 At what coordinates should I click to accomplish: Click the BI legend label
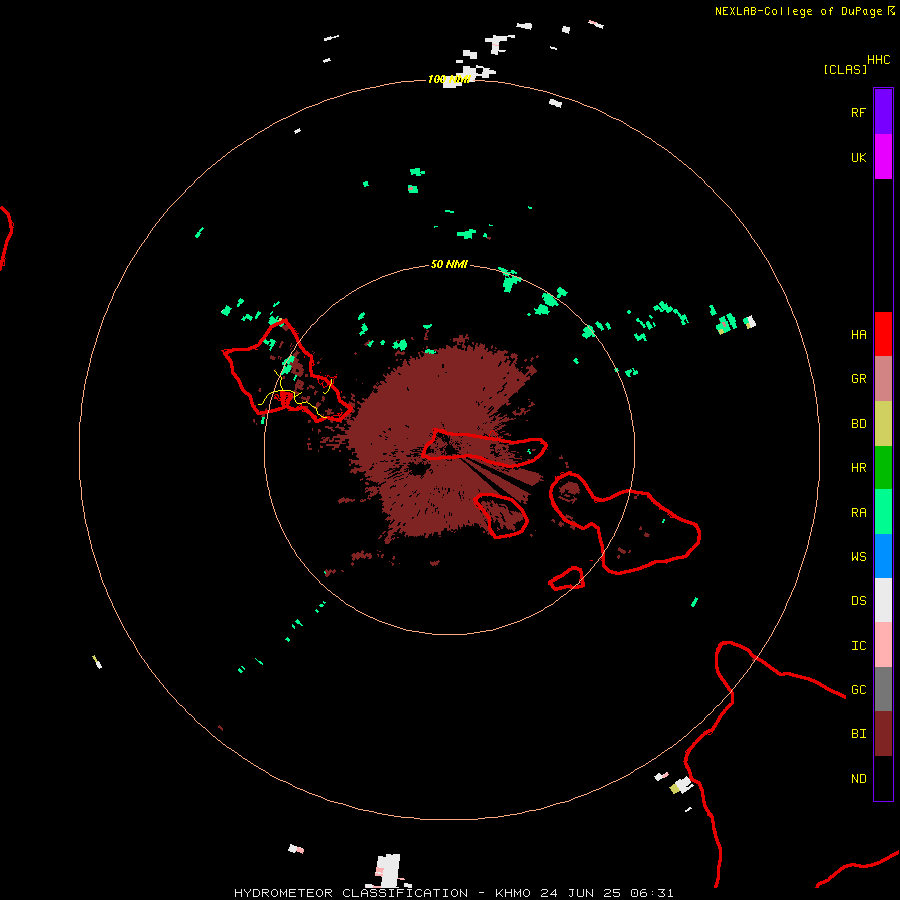point(858,734)
